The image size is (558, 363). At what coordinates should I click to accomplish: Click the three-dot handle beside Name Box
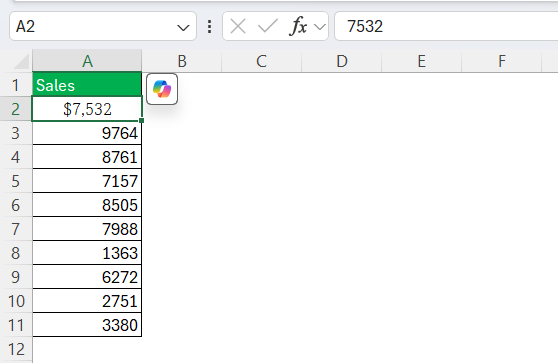[210, 27]
